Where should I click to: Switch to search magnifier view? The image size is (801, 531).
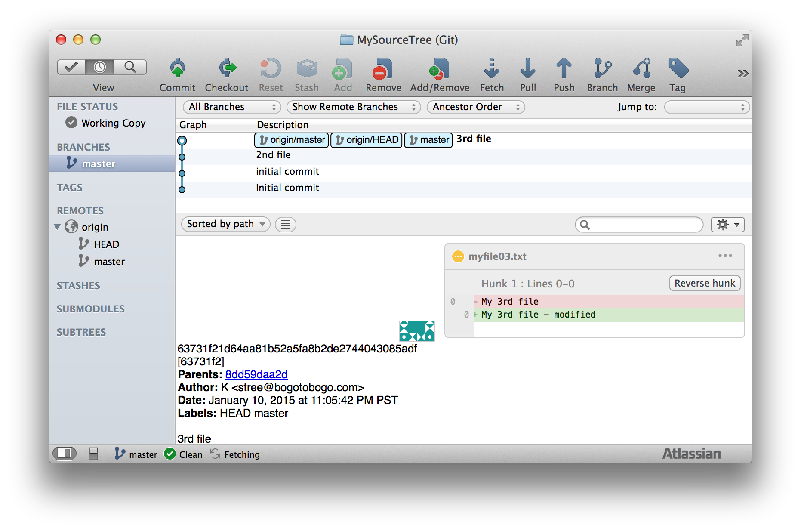130,67
